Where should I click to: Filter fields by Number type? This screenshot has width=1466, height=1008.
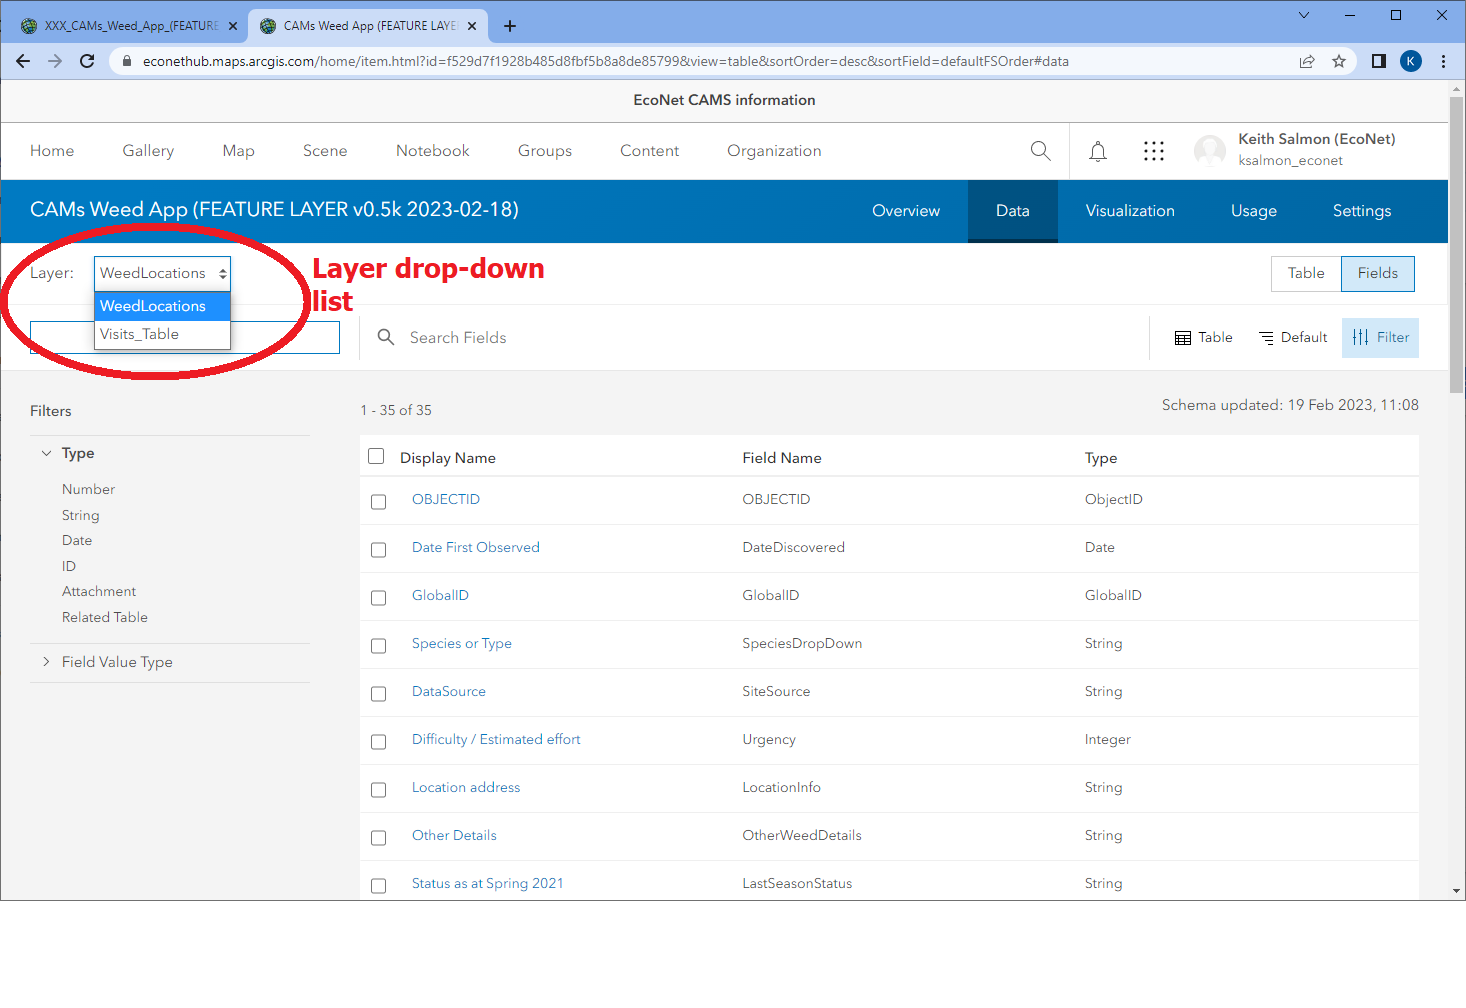tap(88, 489)
